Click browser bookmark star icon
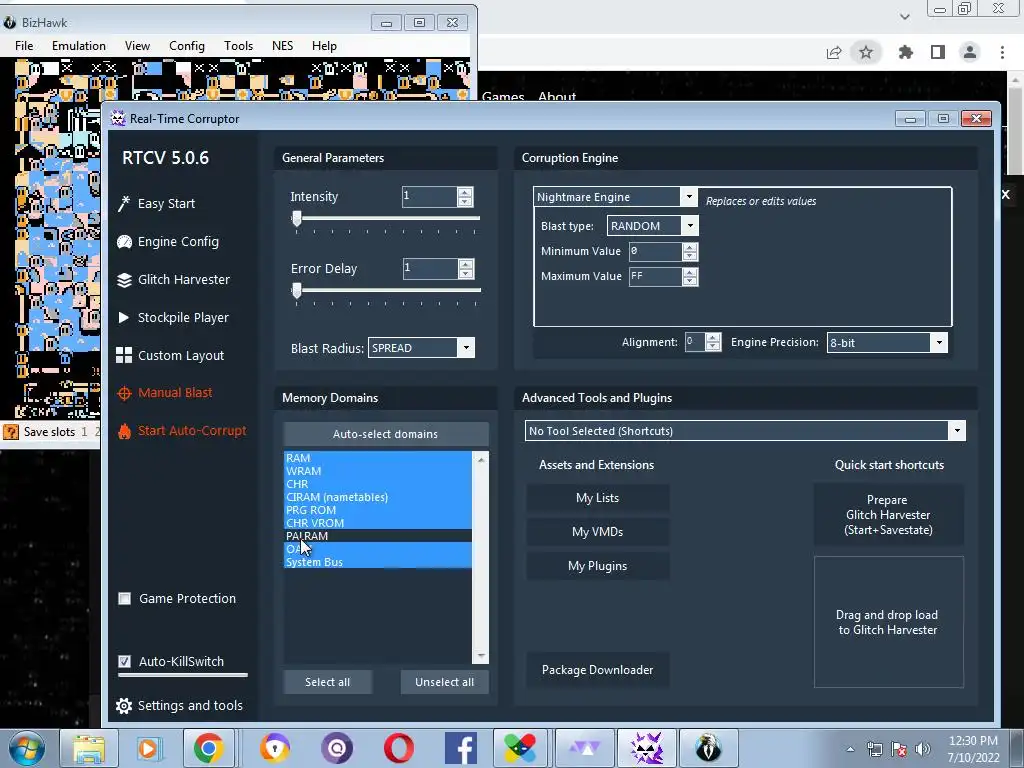 tap(866, 52)
